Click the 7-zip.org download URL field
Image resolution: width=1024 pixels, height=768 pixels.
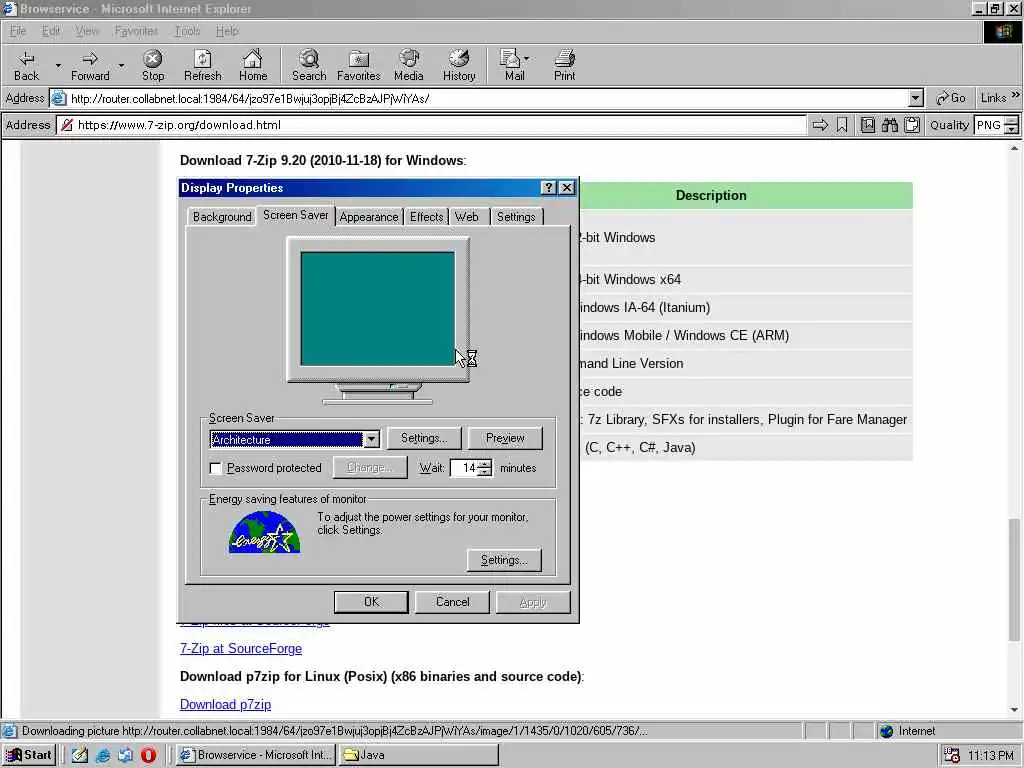pos(431,125)
